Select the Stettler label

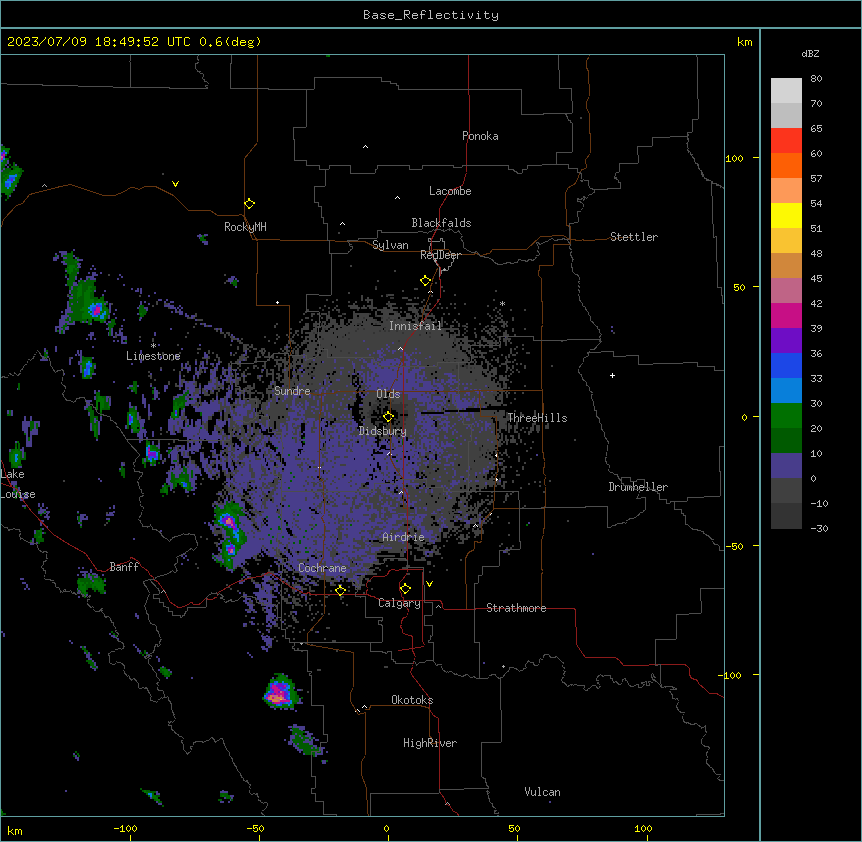pyautogui.click(x=634, y=237)
